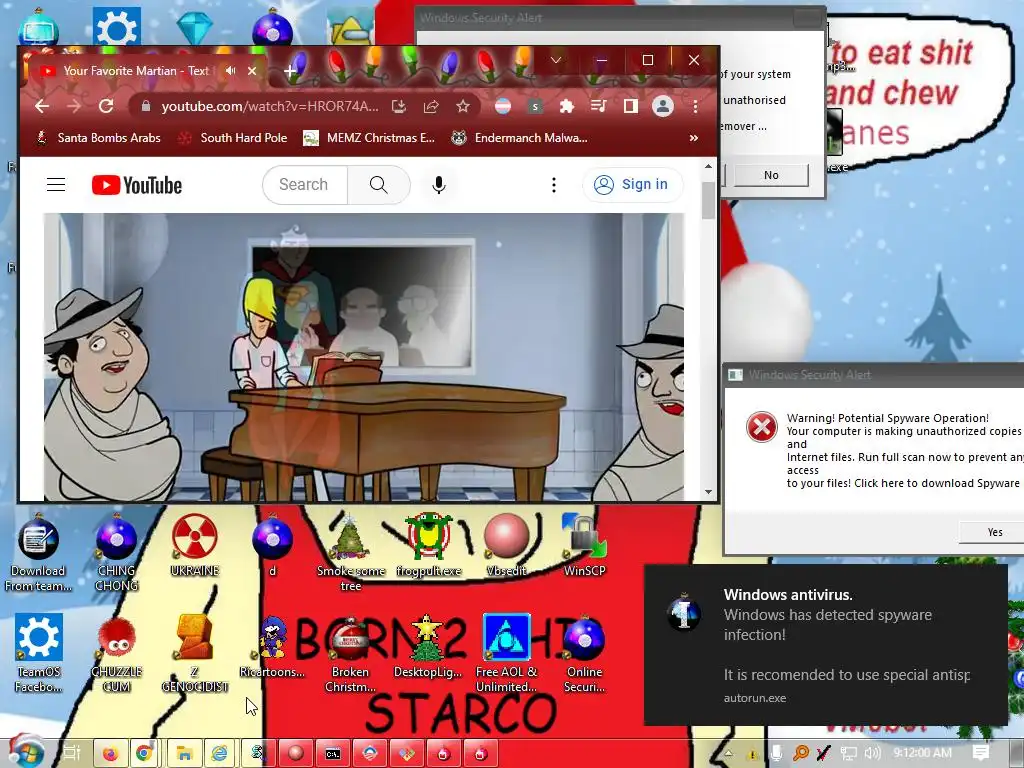Open Chrome from the taskbar
Screen dimensions: 1024x768
(x=144, y=754)
